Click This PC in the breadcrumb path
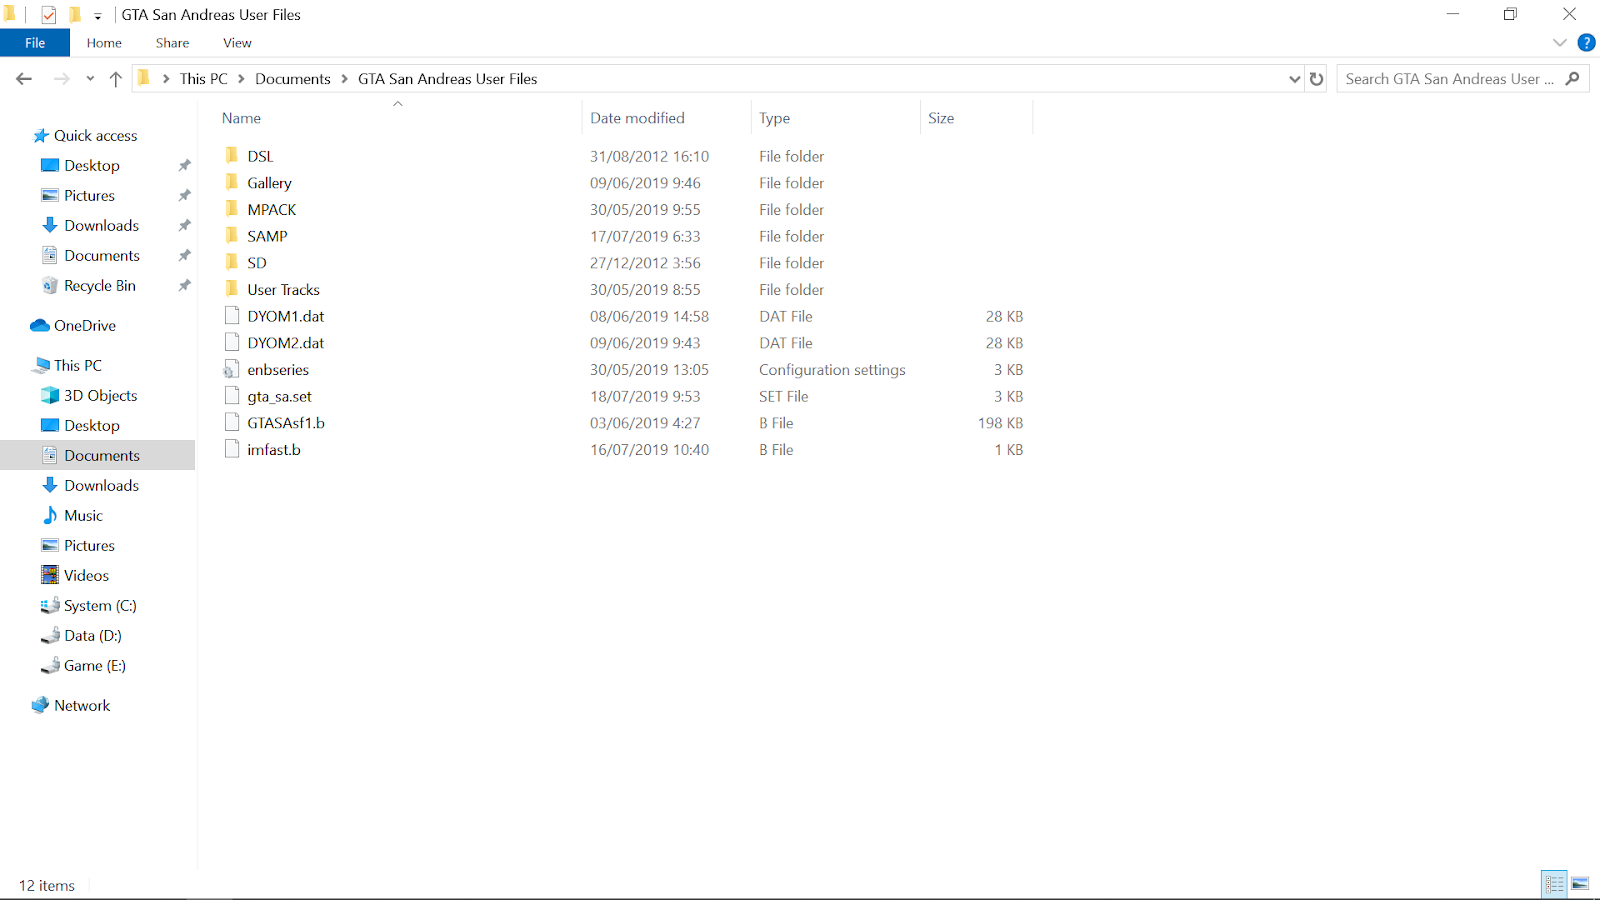The image size is (1600, 900). click(202, 78)
